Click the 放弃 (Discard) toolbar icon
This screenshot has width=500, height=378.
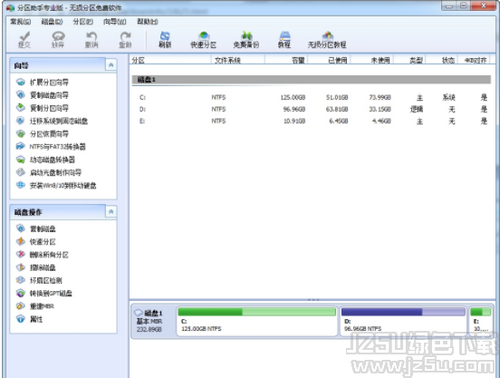58,39
